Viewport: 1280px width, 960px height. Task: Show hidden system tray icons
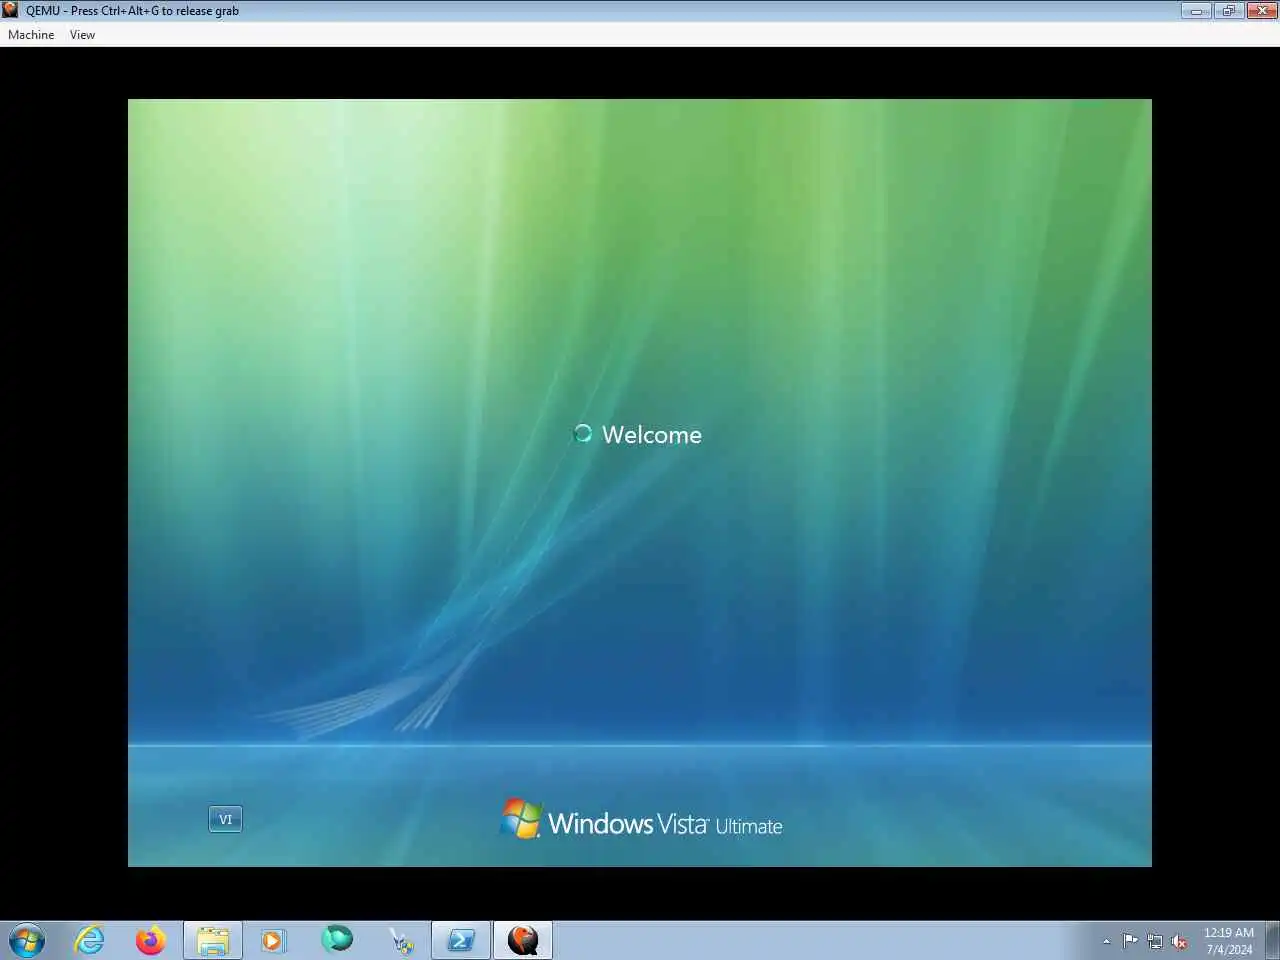pyautogui.click(x=1106, y=941)
